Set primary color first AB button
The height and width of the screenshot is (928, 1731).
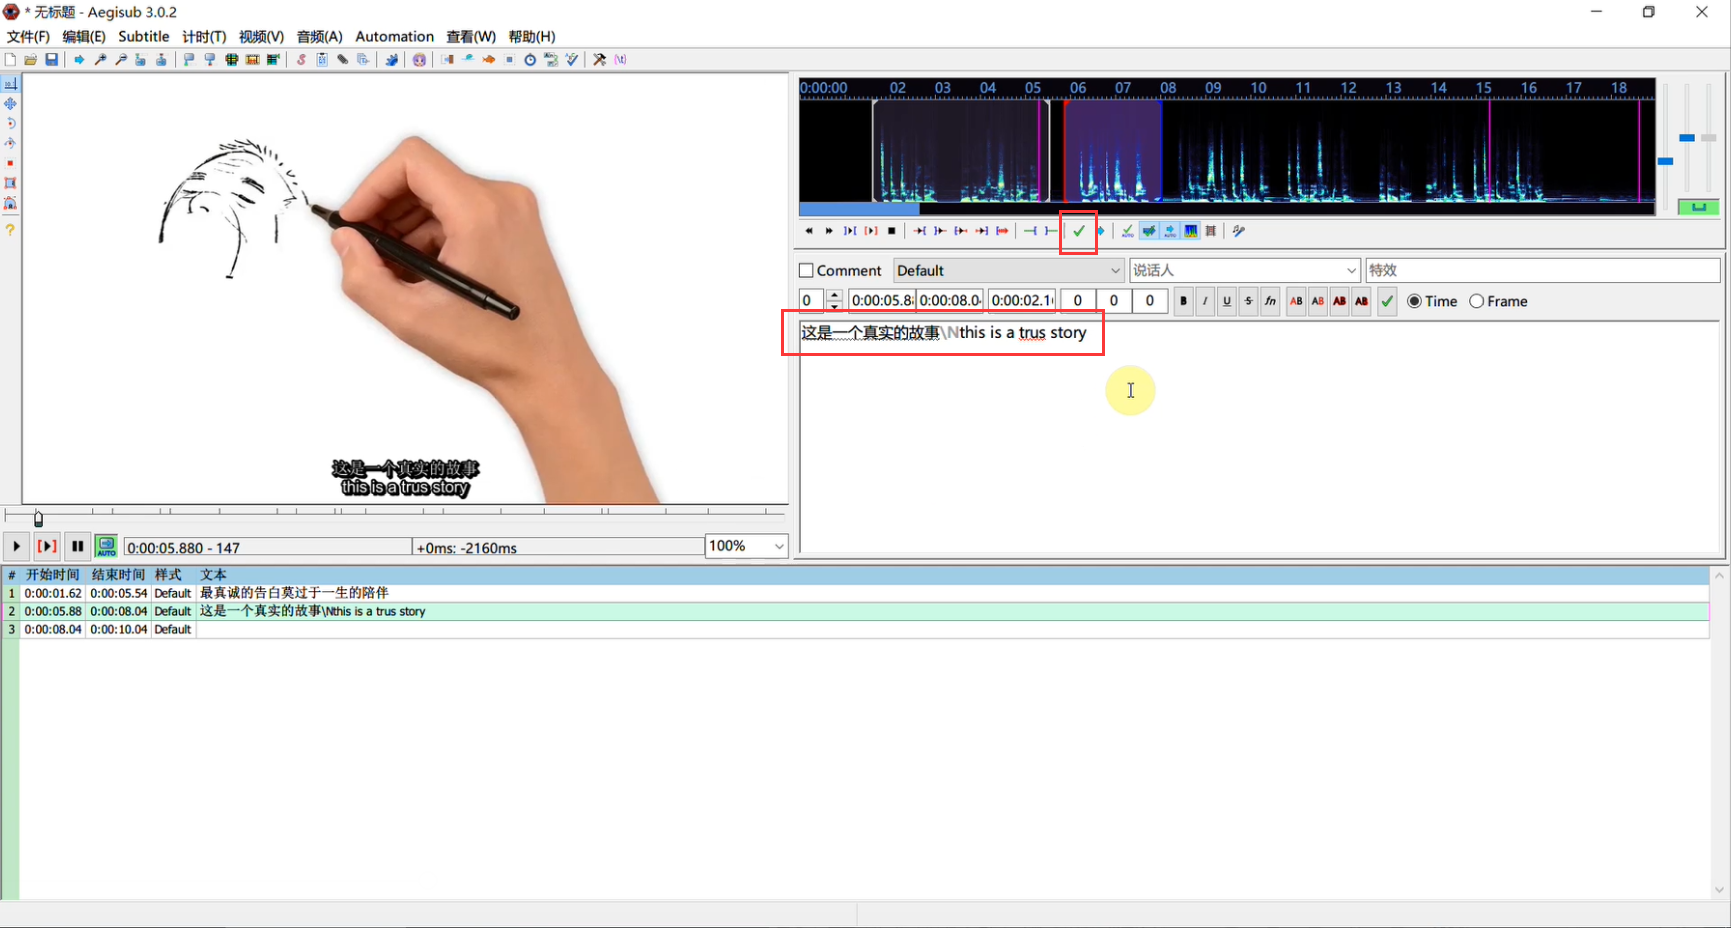(x=1296, y=301)
